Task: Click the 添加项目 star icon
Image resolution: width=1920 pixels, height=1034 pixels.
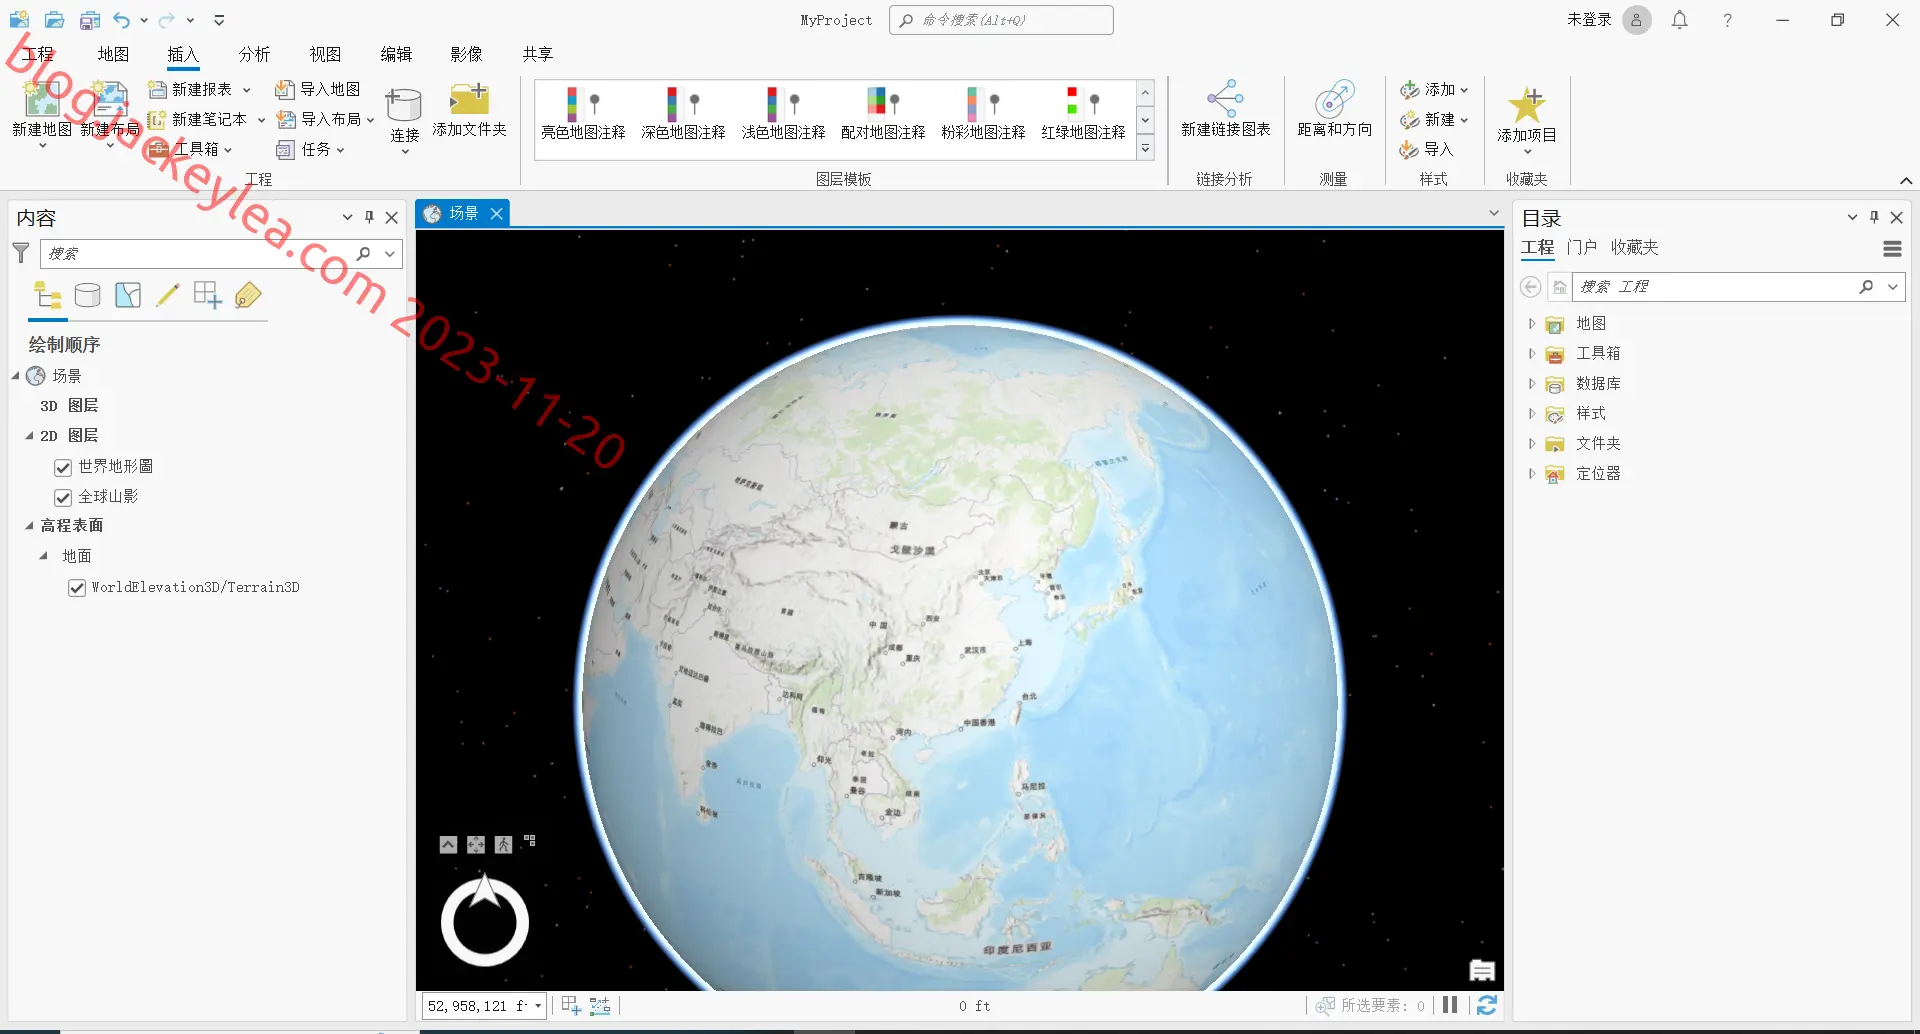Action: coord(1526,104)
